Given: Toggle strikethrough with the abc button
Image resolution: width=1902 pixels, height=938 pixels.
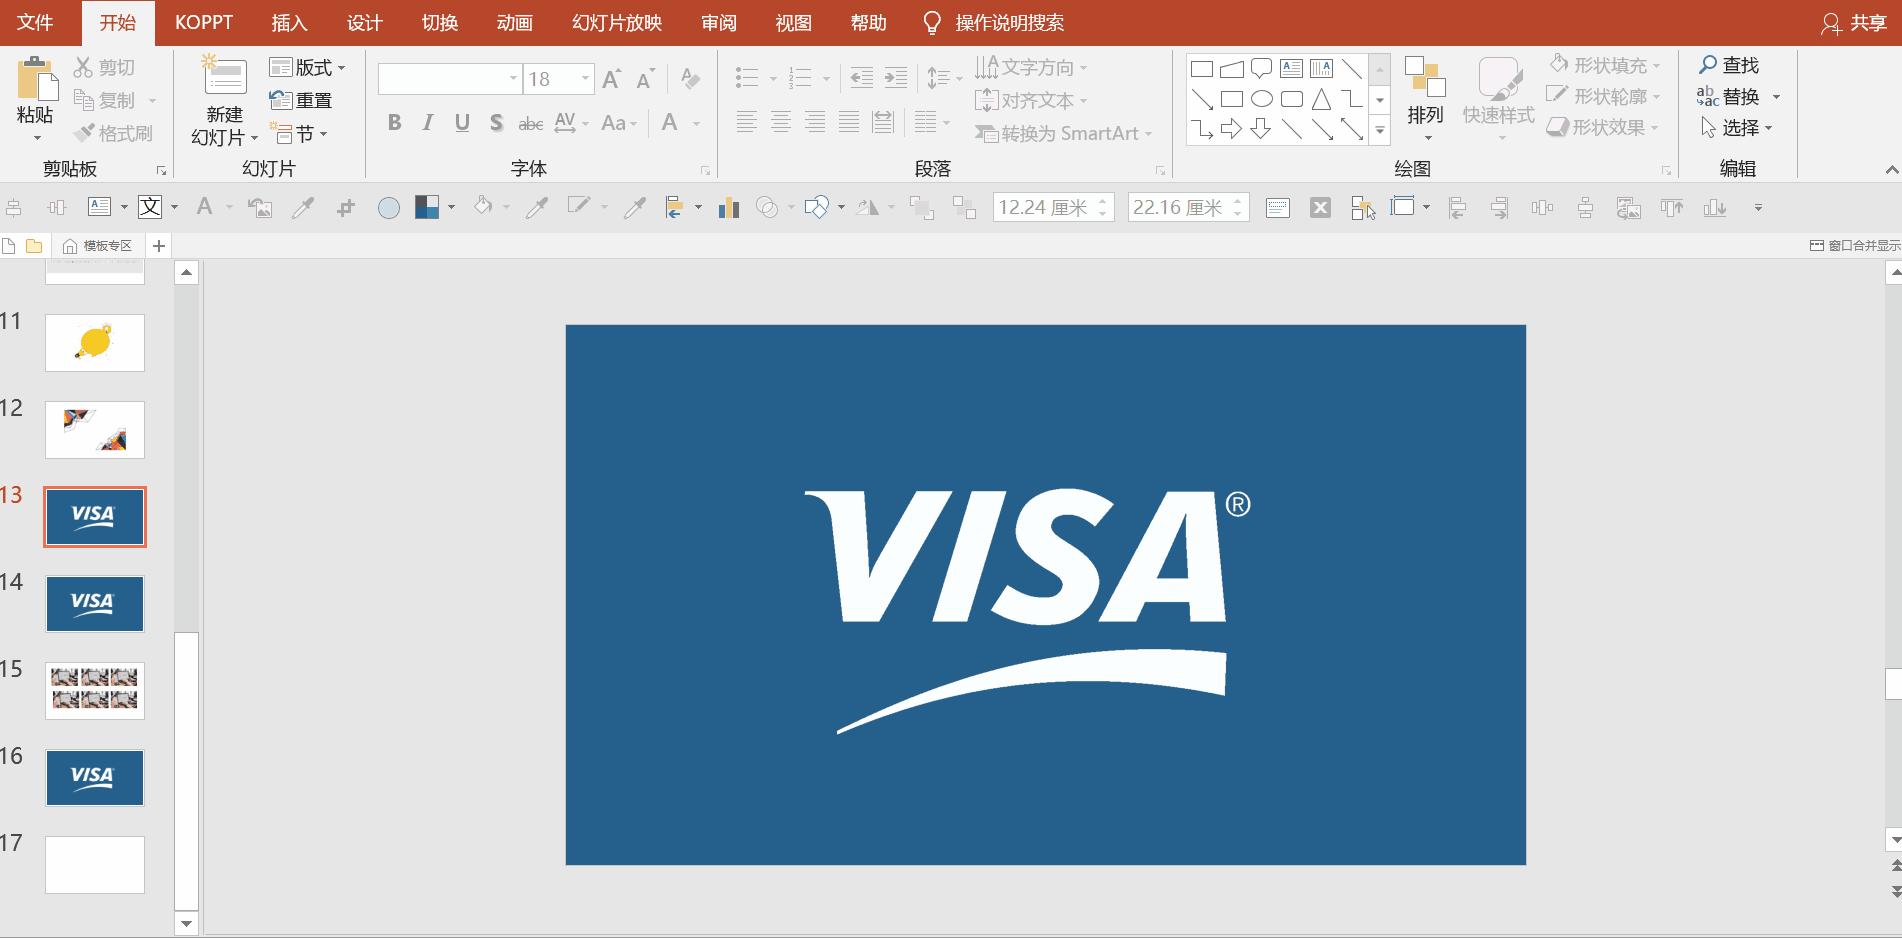Looking at the screenshot, I should 531,123.
